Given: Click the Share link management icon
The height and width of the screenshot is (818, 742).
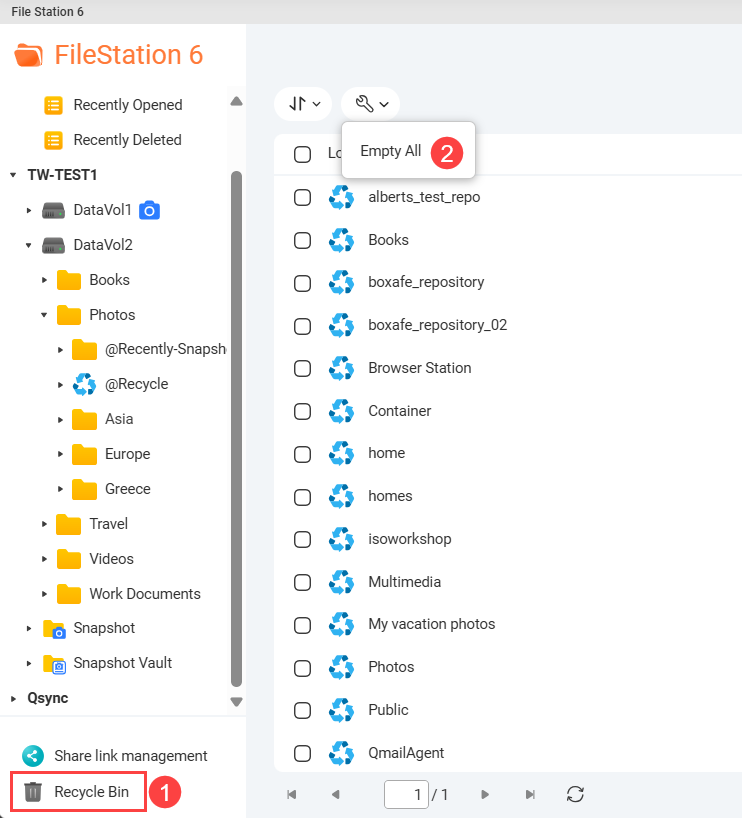Looking at the screenshot, I should click(33, 755).
